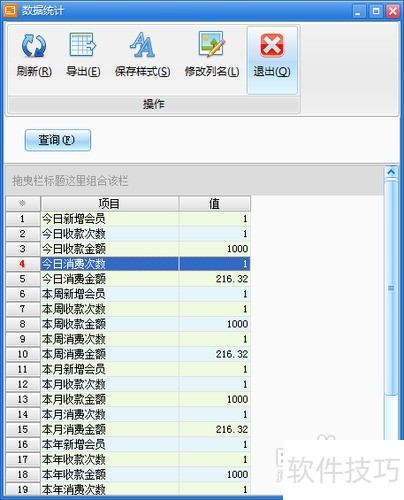Click the 值 column header
404x500 pixels.
pyautogui.click(x=215, y=204)
